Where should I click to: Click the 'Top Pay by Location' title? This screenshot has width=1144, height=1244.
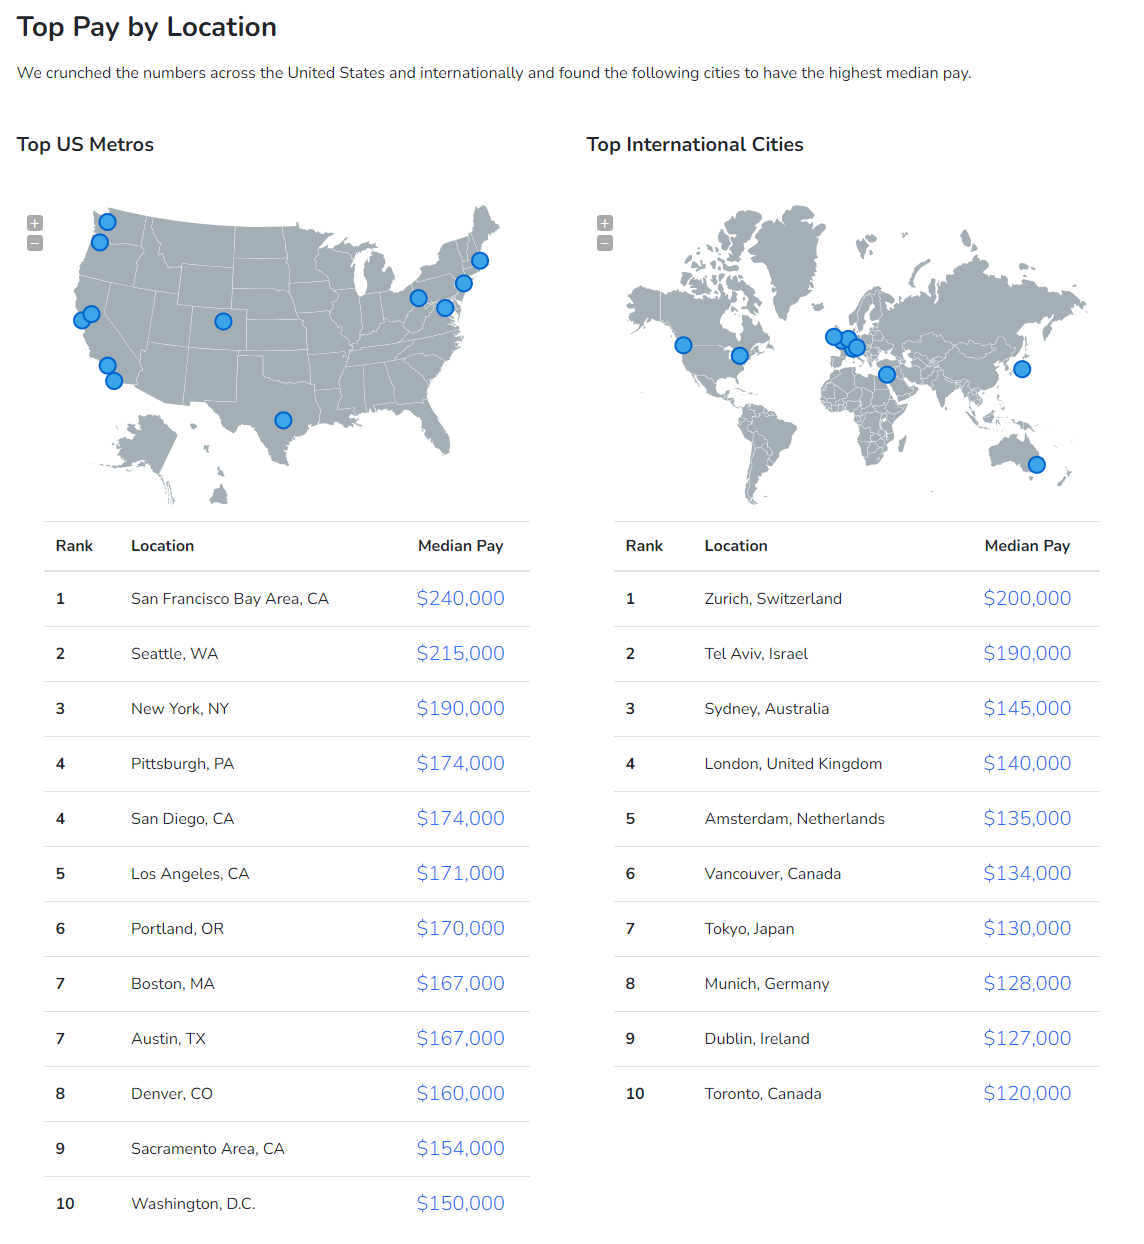147,27
